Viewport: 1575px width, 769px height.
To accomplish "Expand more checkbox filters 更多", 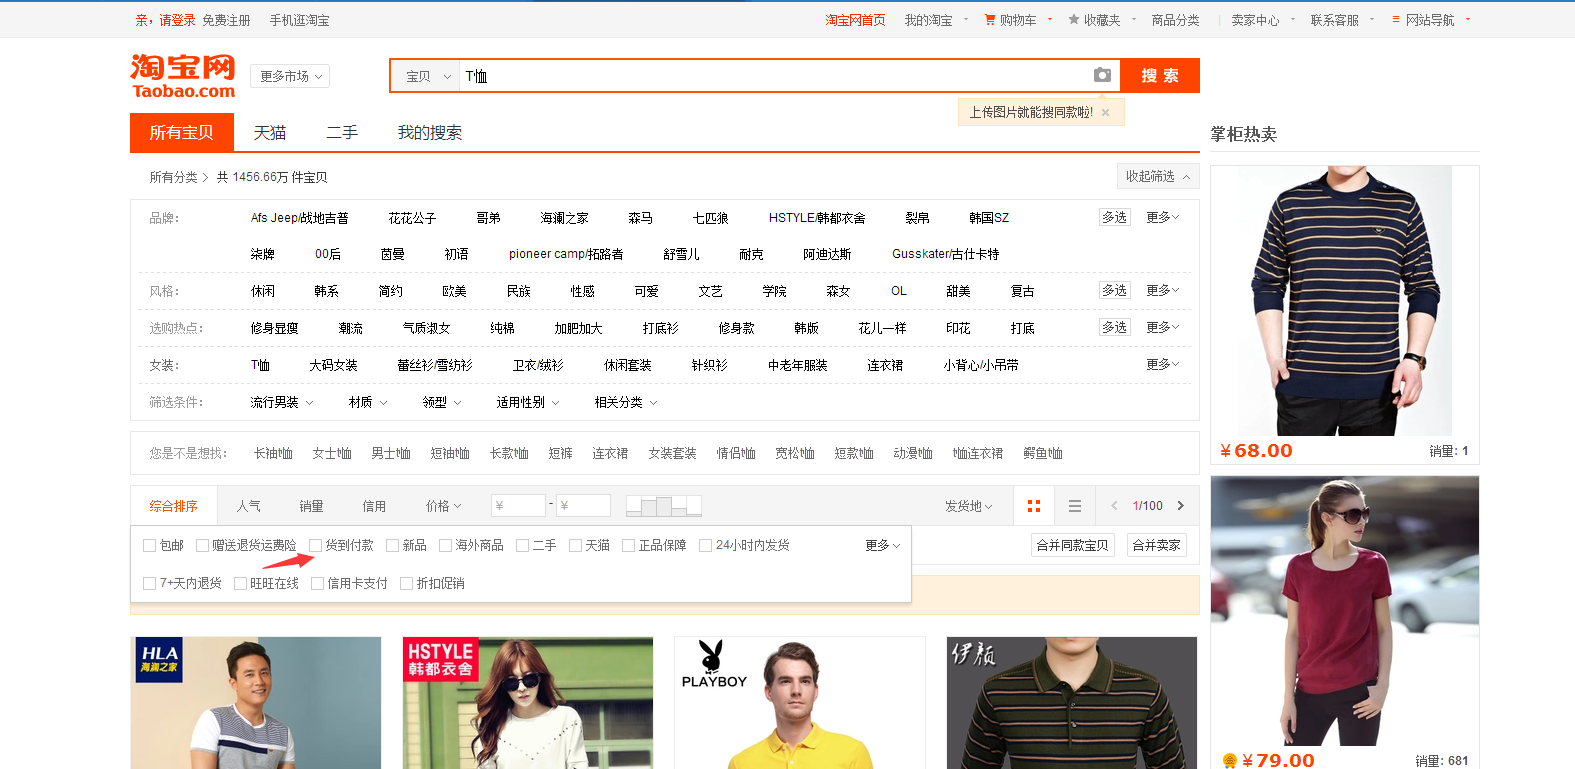I will (883, 545).
